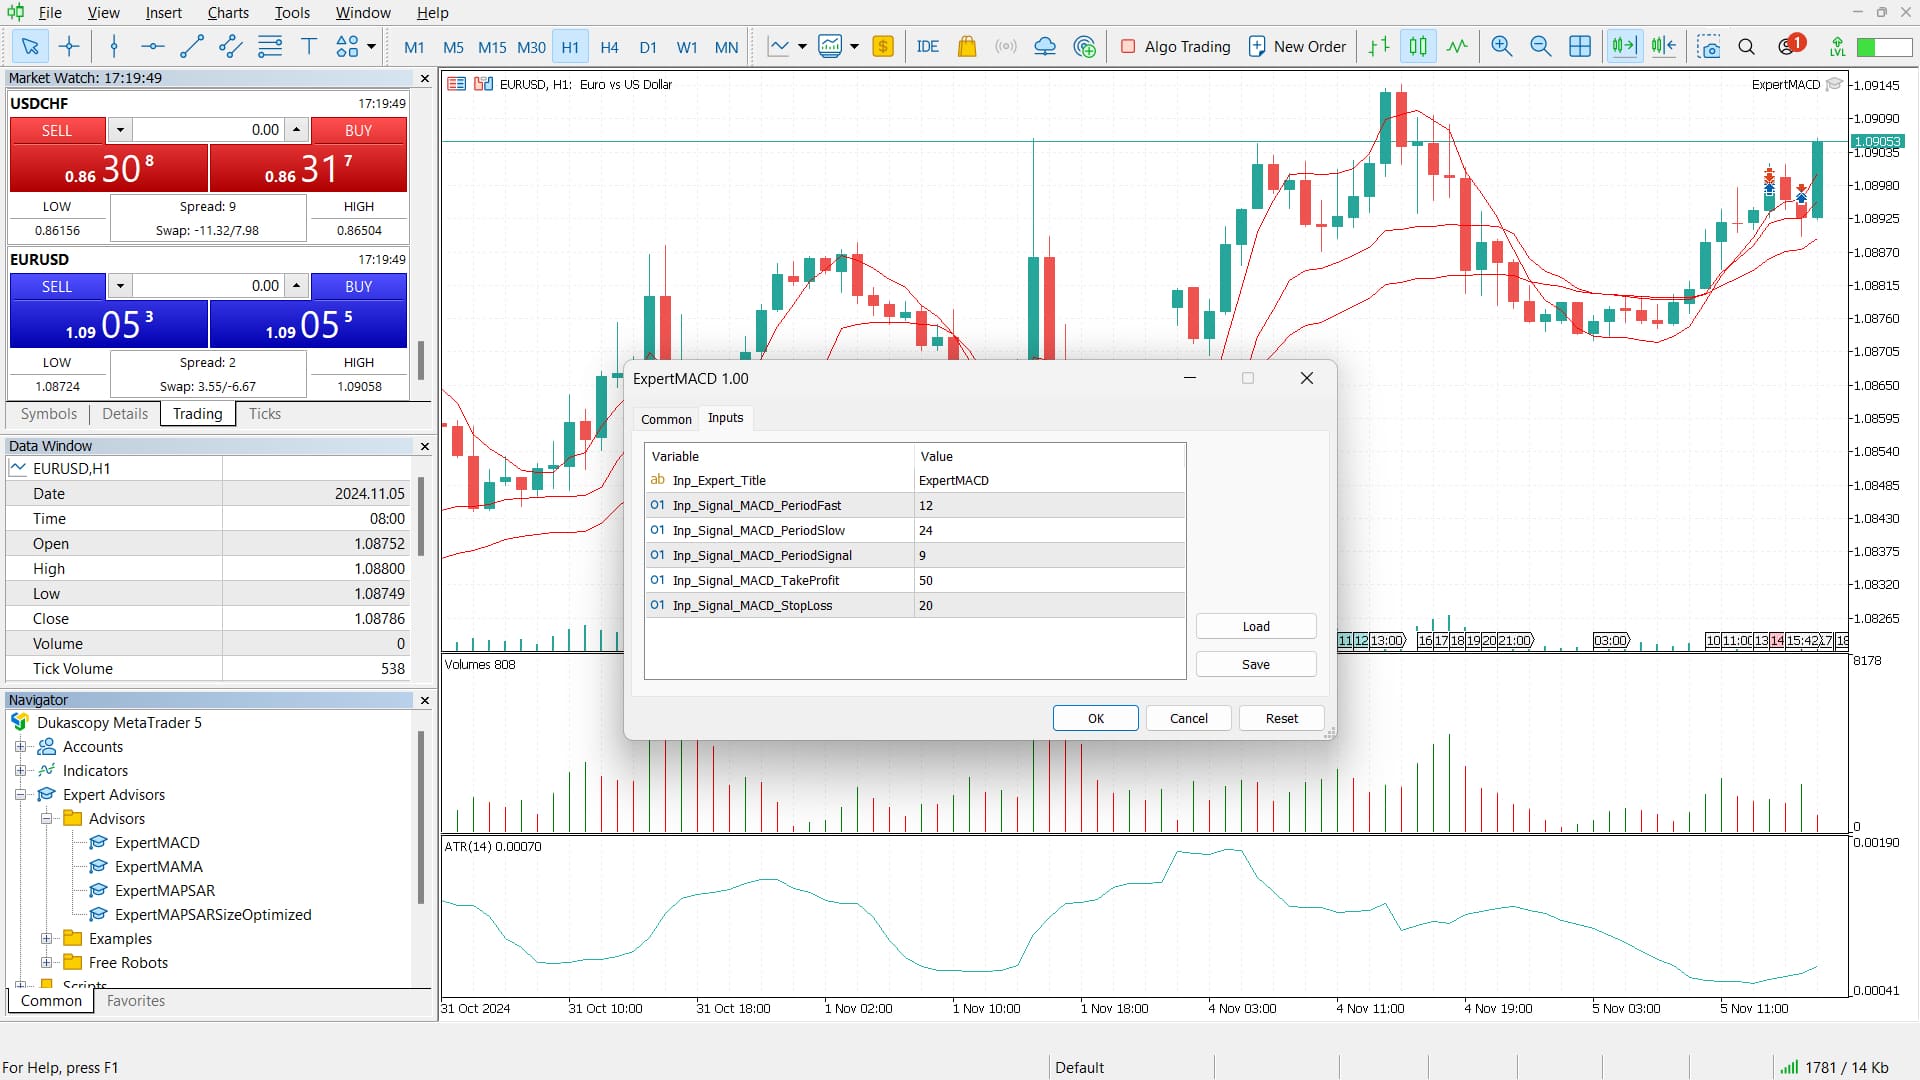The width and height of the screenshot is (1920, 1080).
Task: Switch chart to line chart mode
Action: (1457, 46)
